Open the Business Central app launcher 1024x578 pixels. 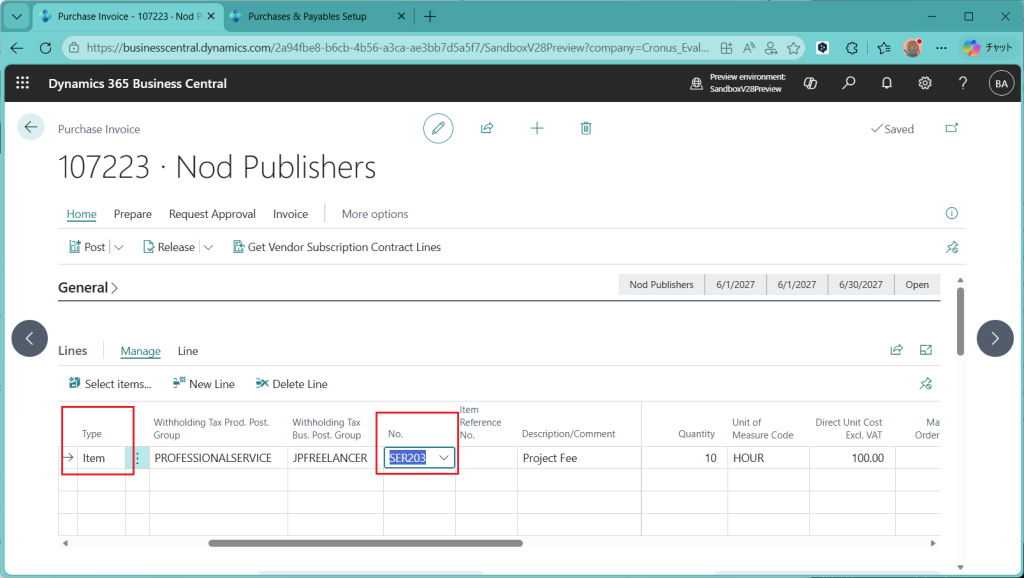click(x=23, y=83)
